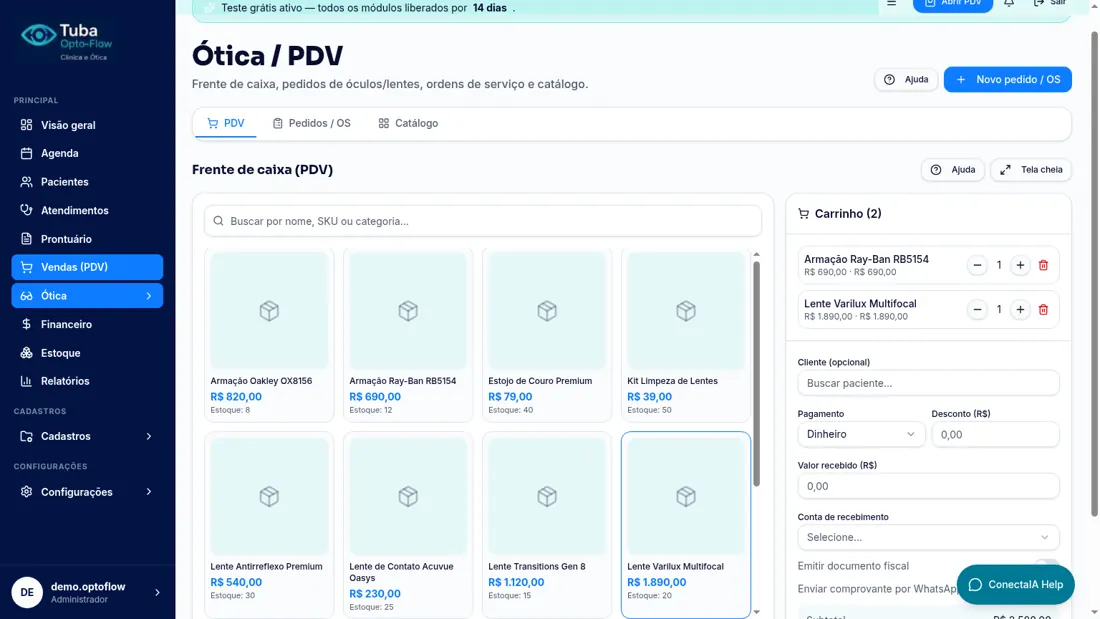Go to Pacientes section
The height and width of the screenshot is (619, 1100).
(x=87, y=182)
